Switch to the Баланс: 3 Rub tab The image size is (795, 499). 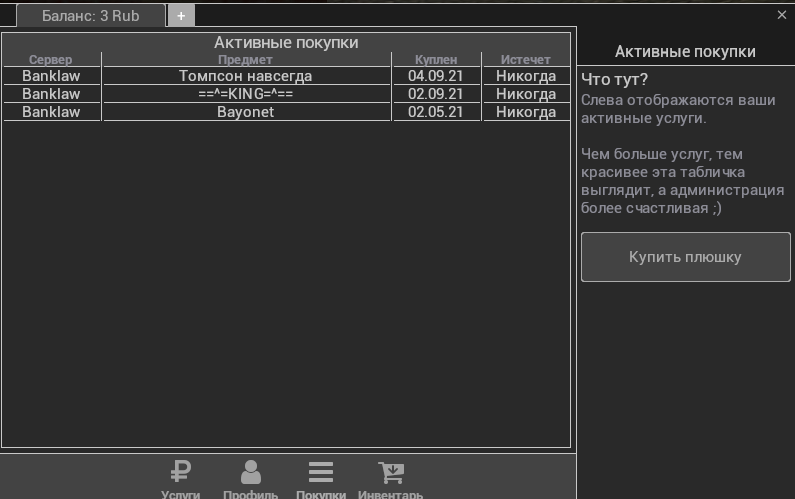point(90,16)
